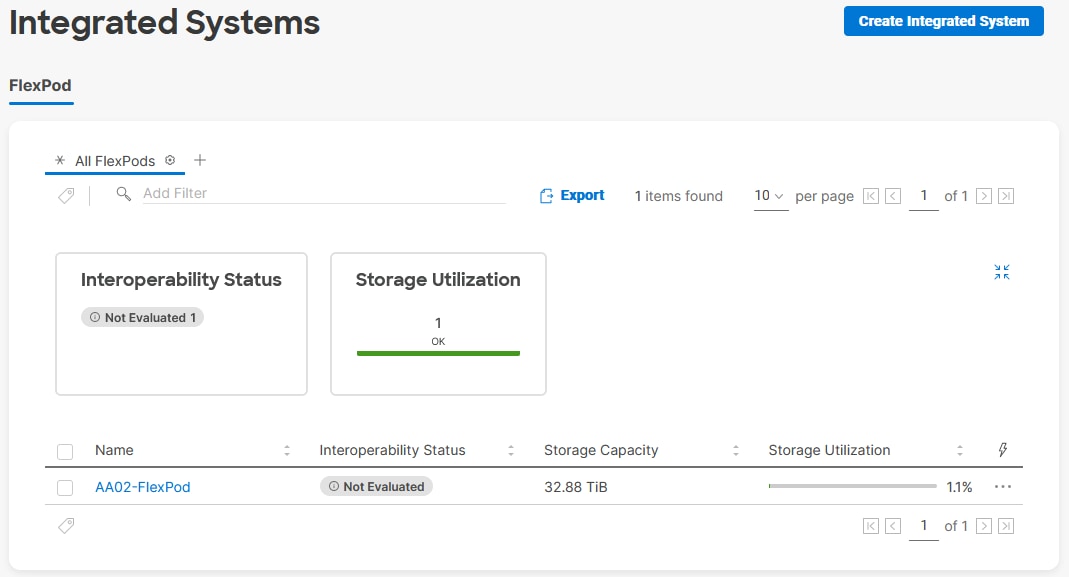The width and height of the screenshot is (1069, 577).
Task: Click the green OK storage utilization bar
Action: click(438, 353)
